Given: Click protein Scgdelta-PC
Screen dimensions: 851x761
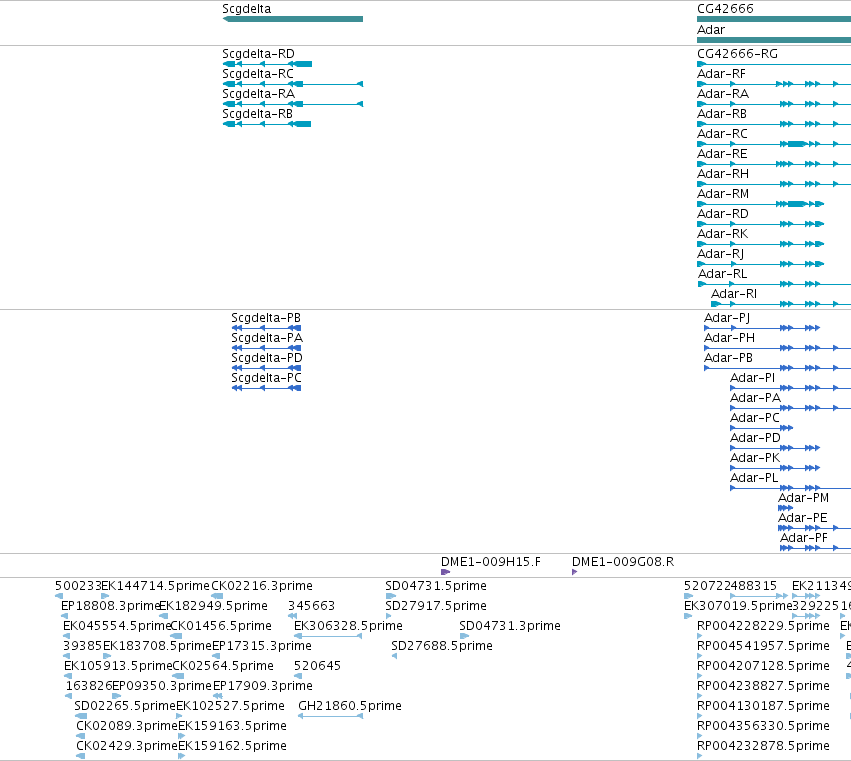Looking at the screenshot, I should pos(266,378).
